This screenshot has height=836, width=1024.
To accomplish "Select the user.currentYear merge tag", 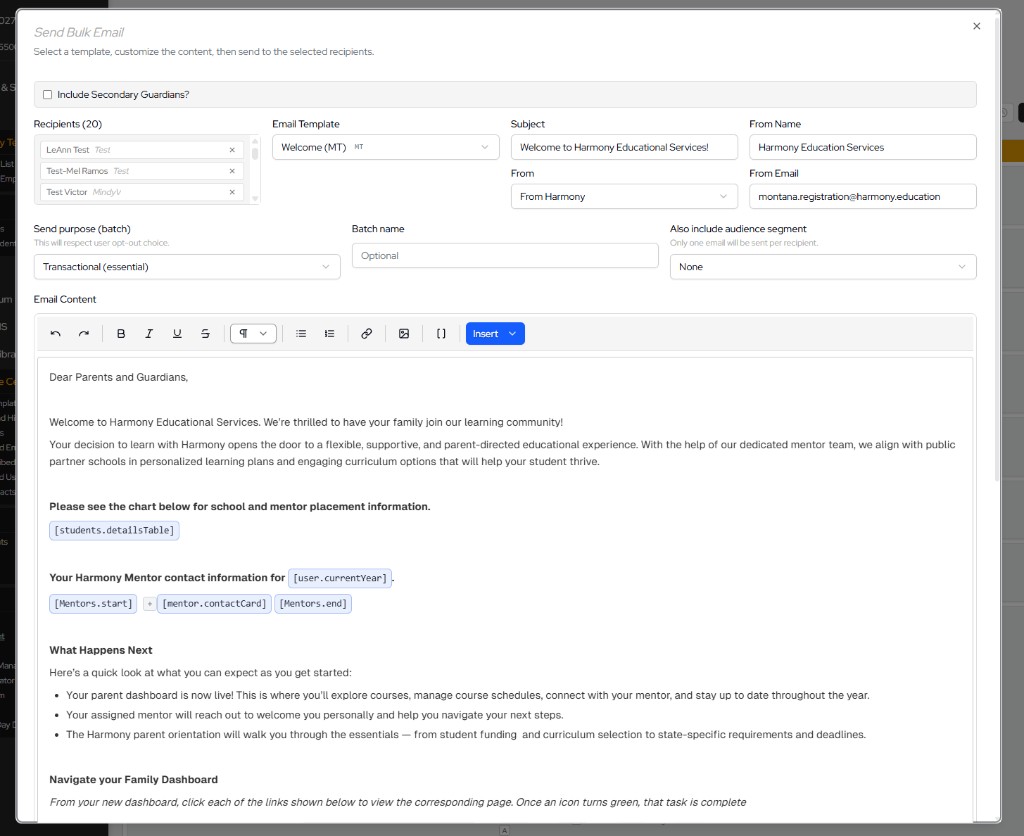I will (x=340, y=578).
